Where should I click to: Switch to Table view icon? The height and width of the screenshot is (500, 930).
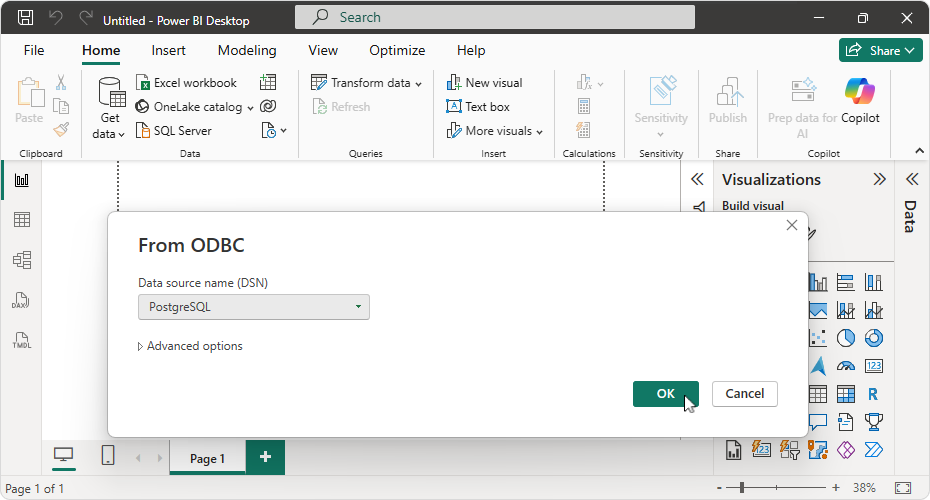click(21, 220)
